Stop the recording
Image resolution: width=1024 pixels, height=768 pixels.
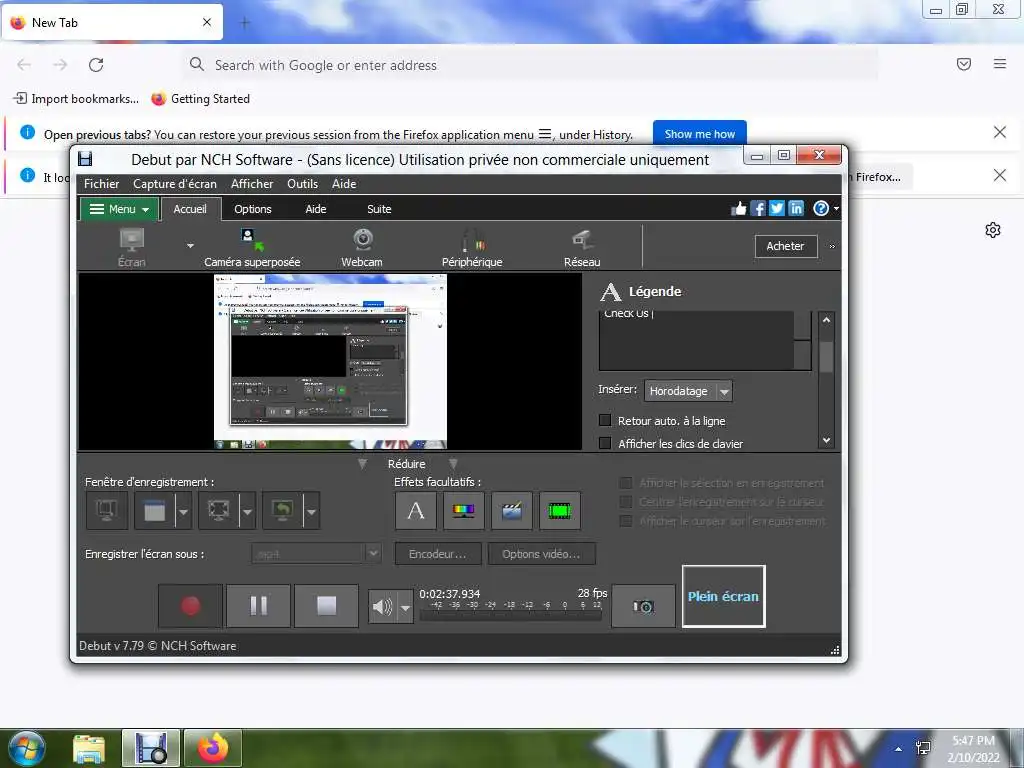[x=327, y=606]
